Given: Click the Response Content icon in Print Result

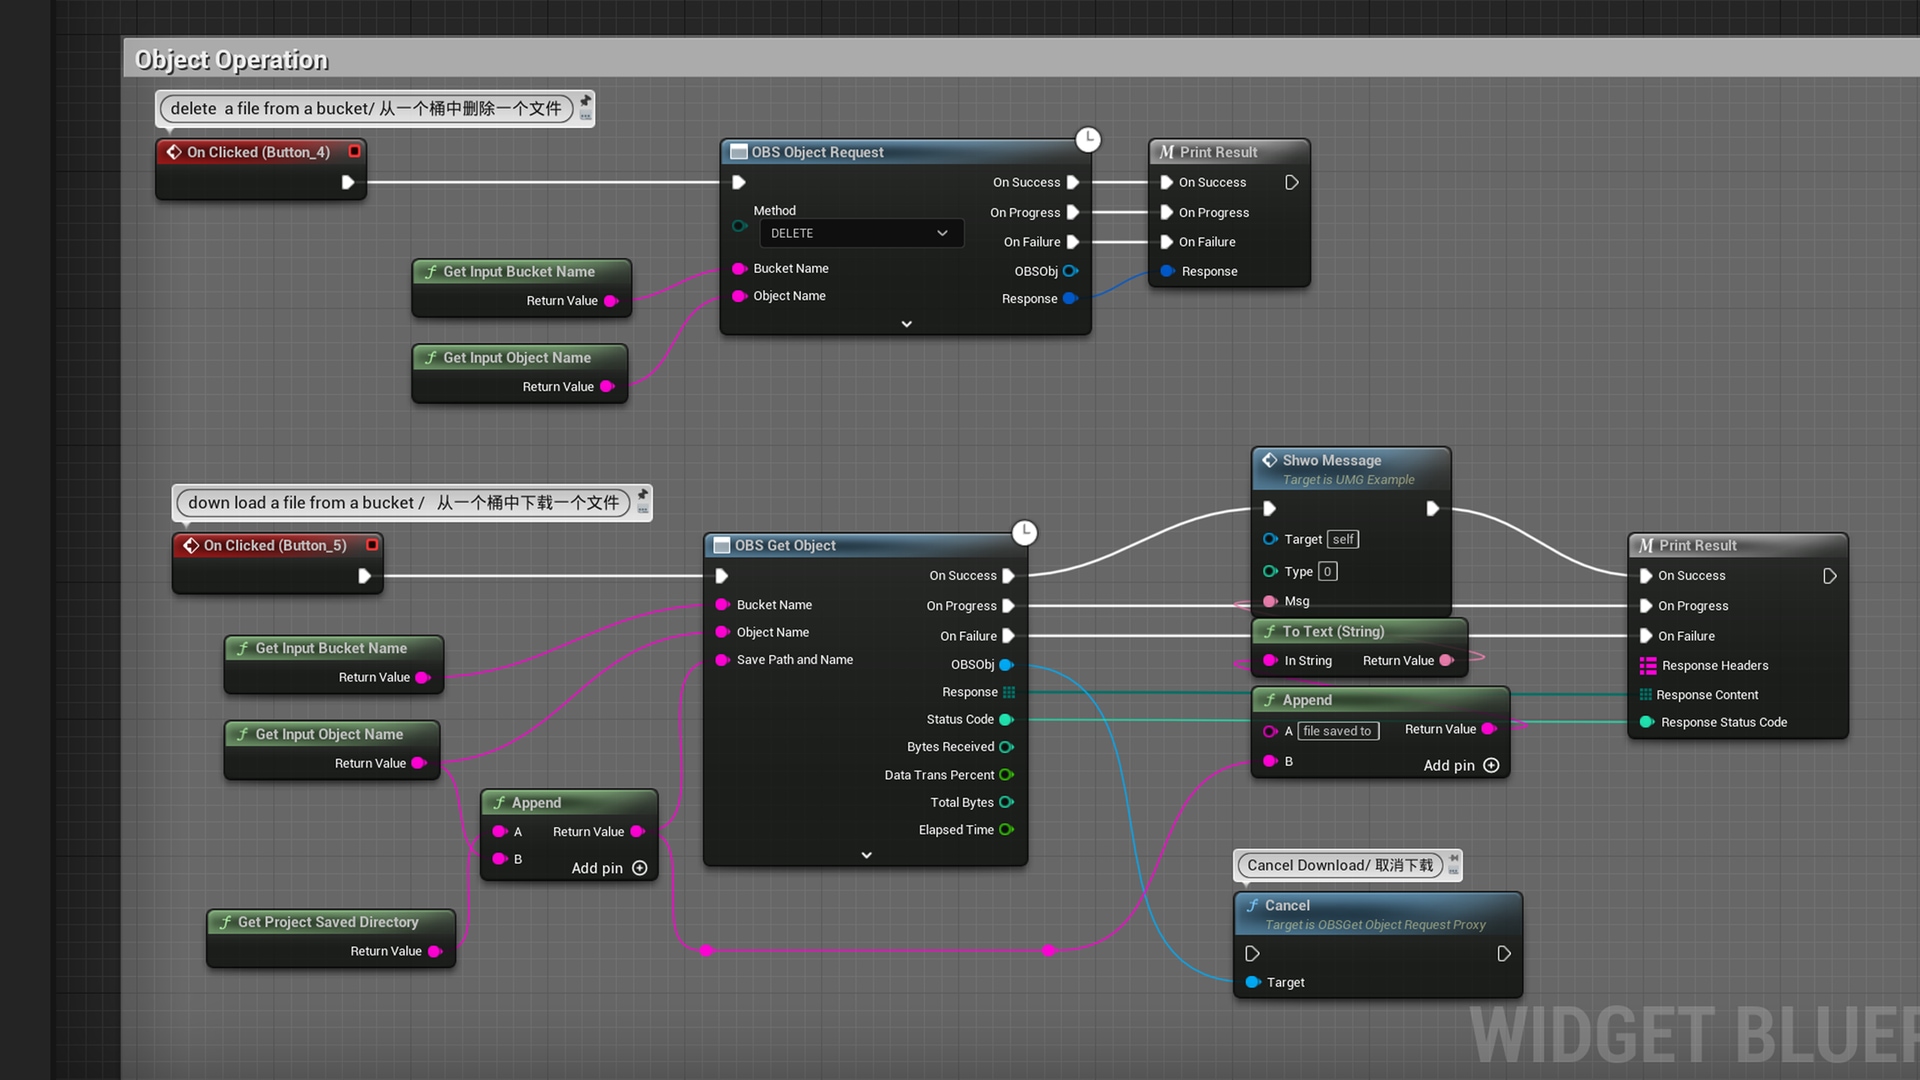Looking at the screenshot, I should point(1646,694).
